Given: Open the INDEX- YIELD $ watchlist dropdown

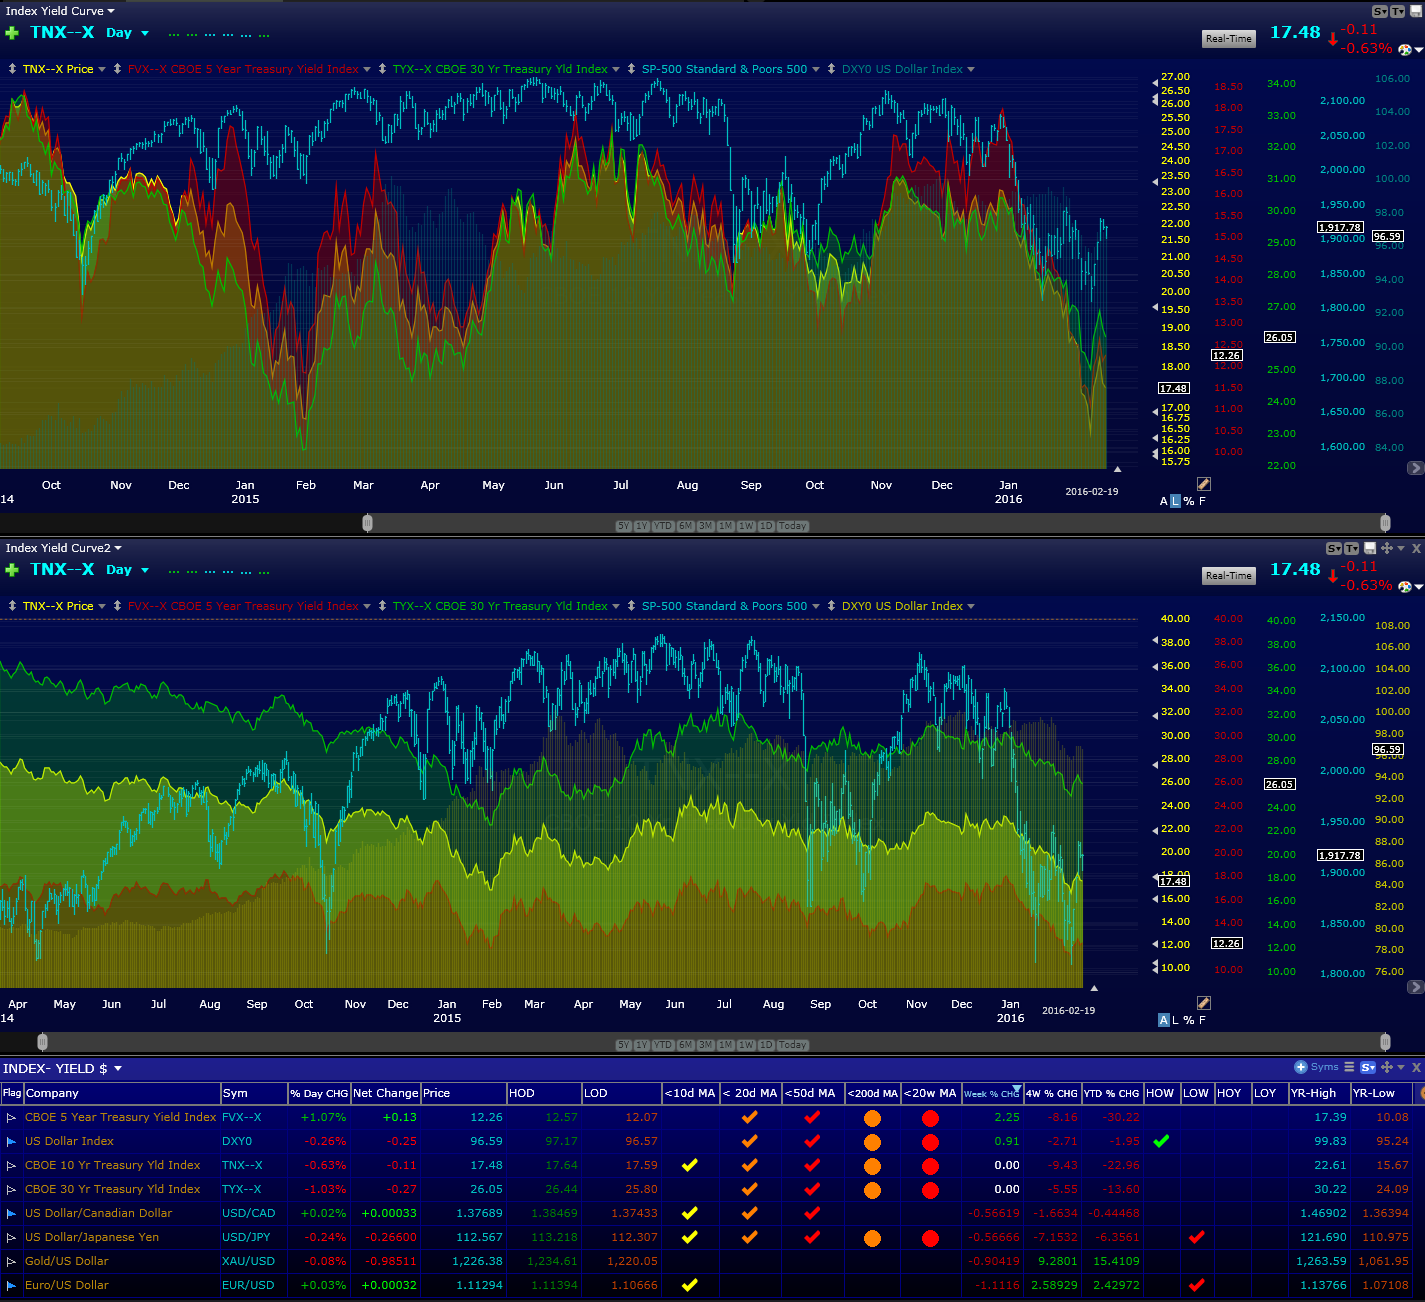Looking at the screenshot, I should click(62, 1068).
